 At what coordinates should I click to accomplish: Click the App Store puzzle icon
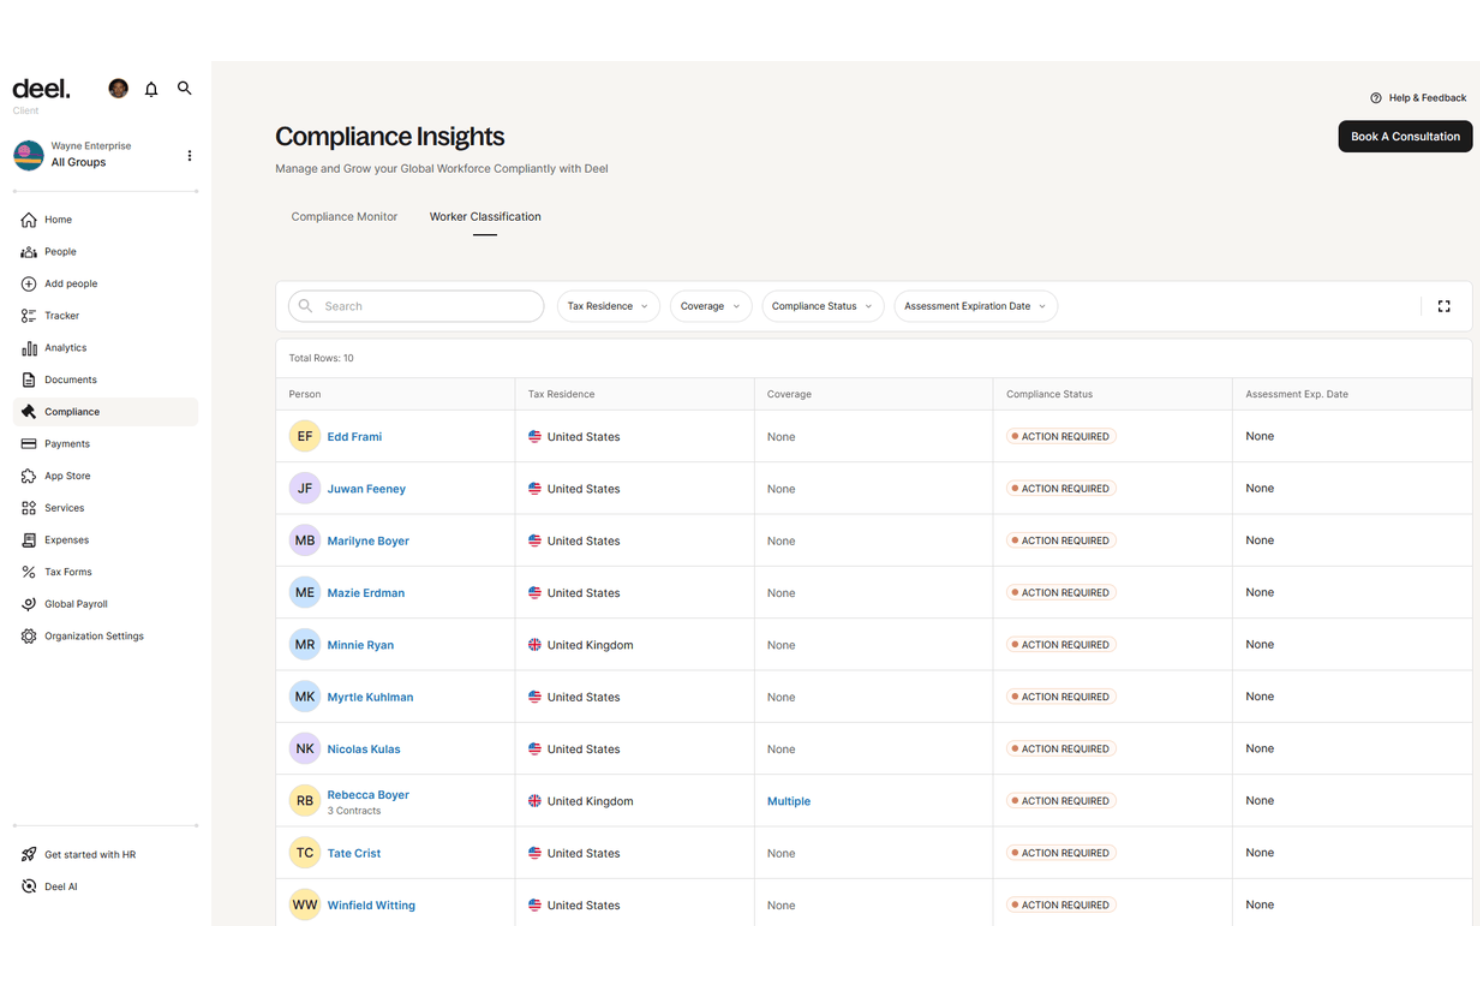[29, 476]
